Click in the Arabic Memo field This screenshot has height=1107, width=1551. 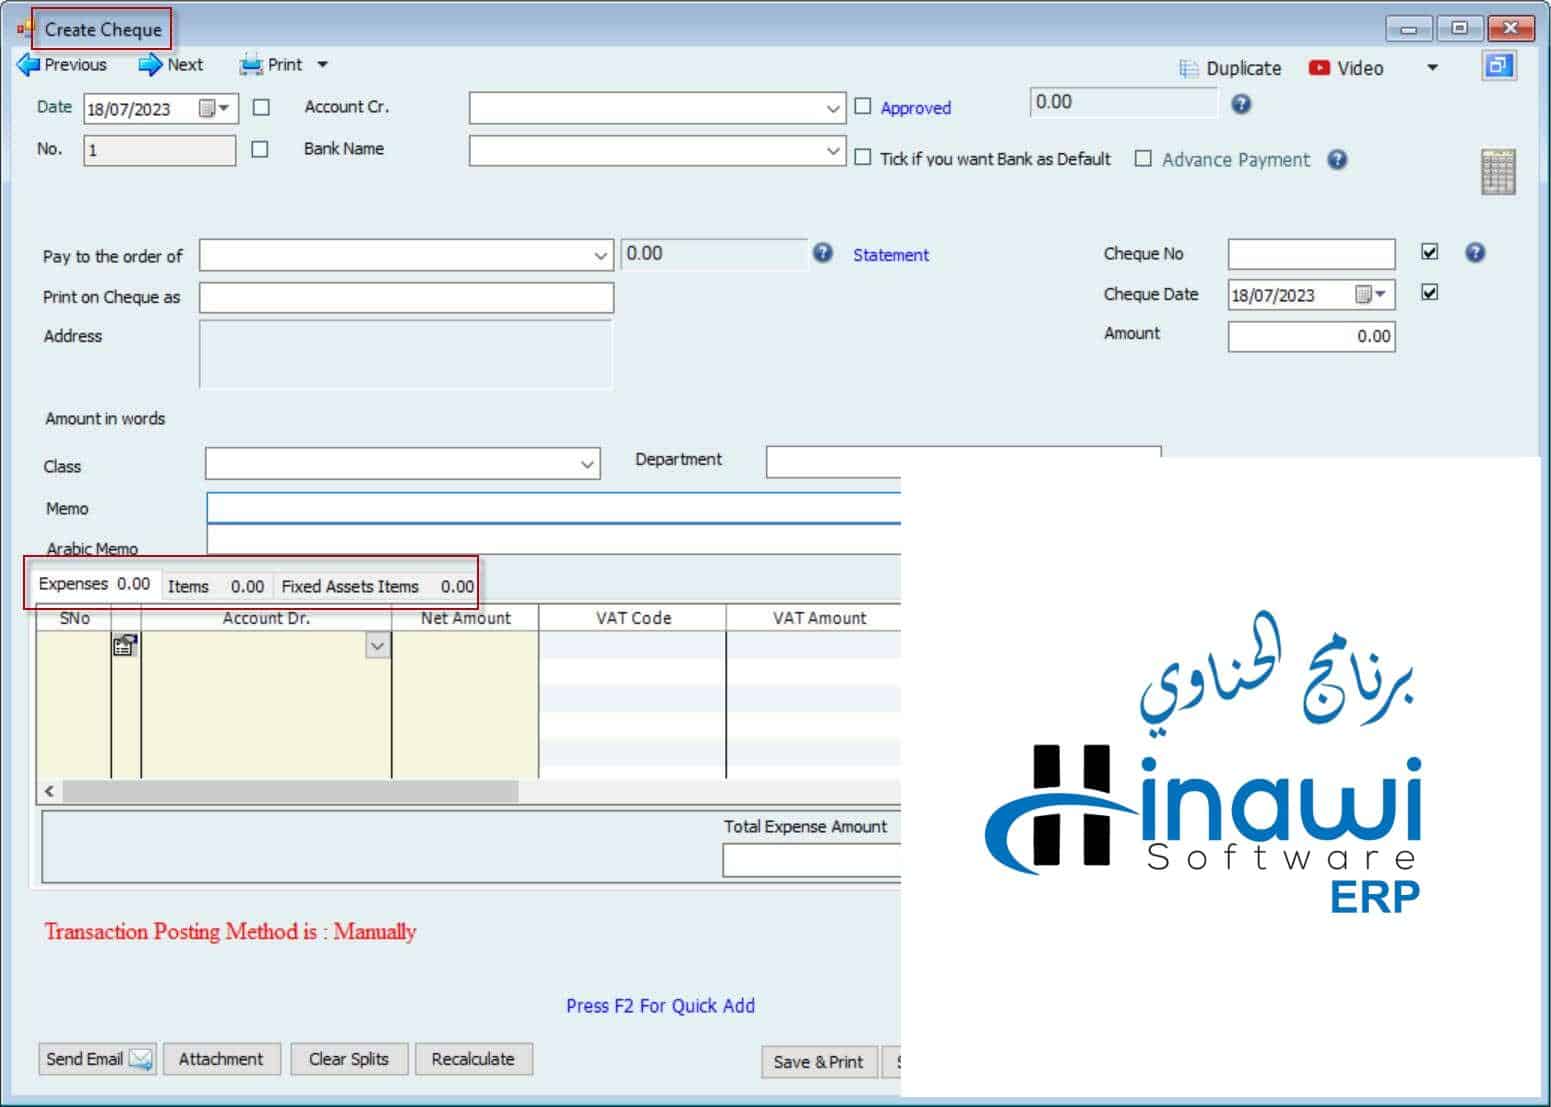click(554, 540)
